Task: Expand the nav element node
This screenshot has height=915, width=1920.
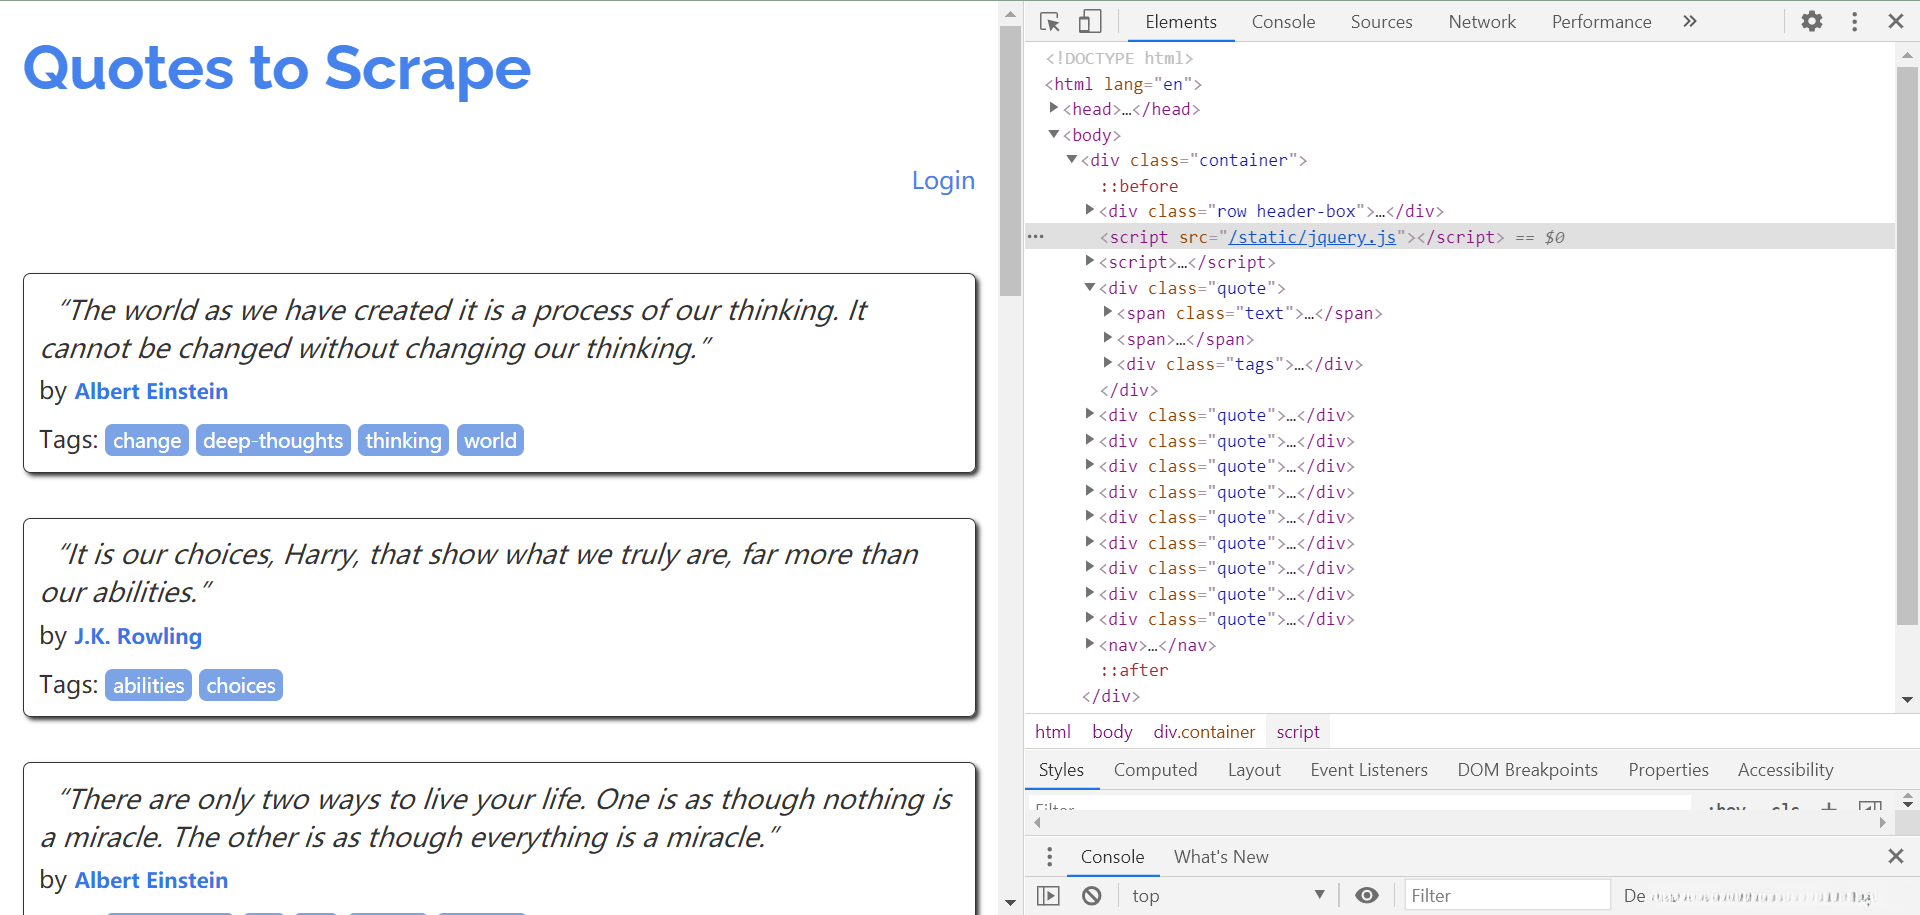Action: coord(1090,645)
